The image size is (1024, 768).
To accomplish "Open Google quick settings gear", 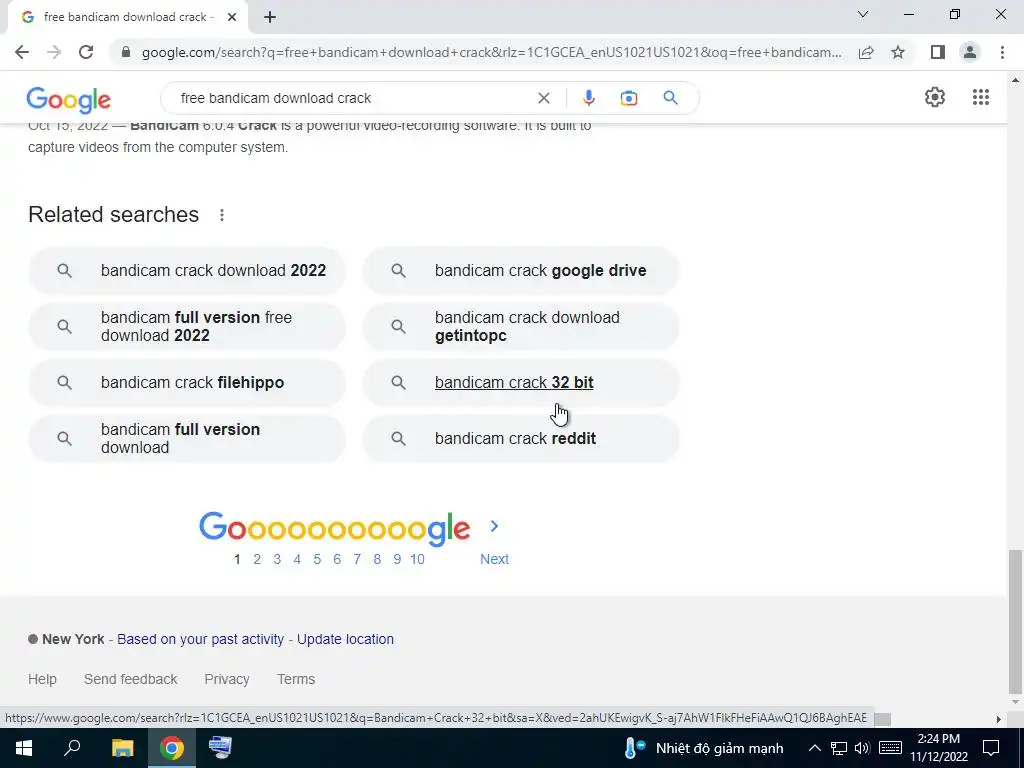I will 935,97.
